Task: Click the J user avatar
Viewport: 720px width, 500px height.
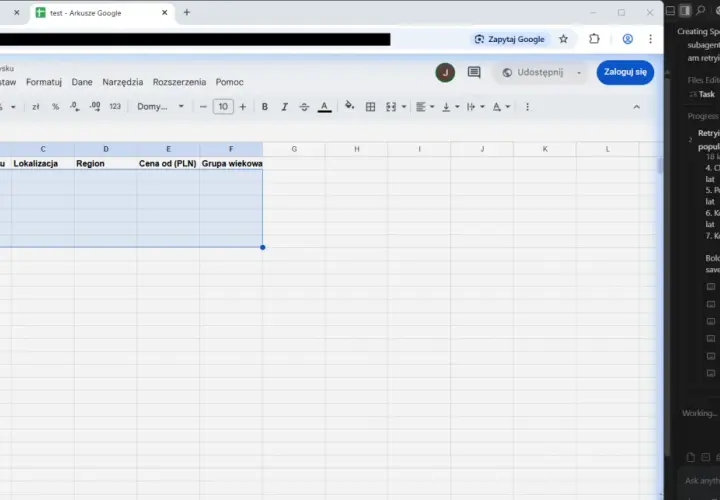Action: [445, 73]
